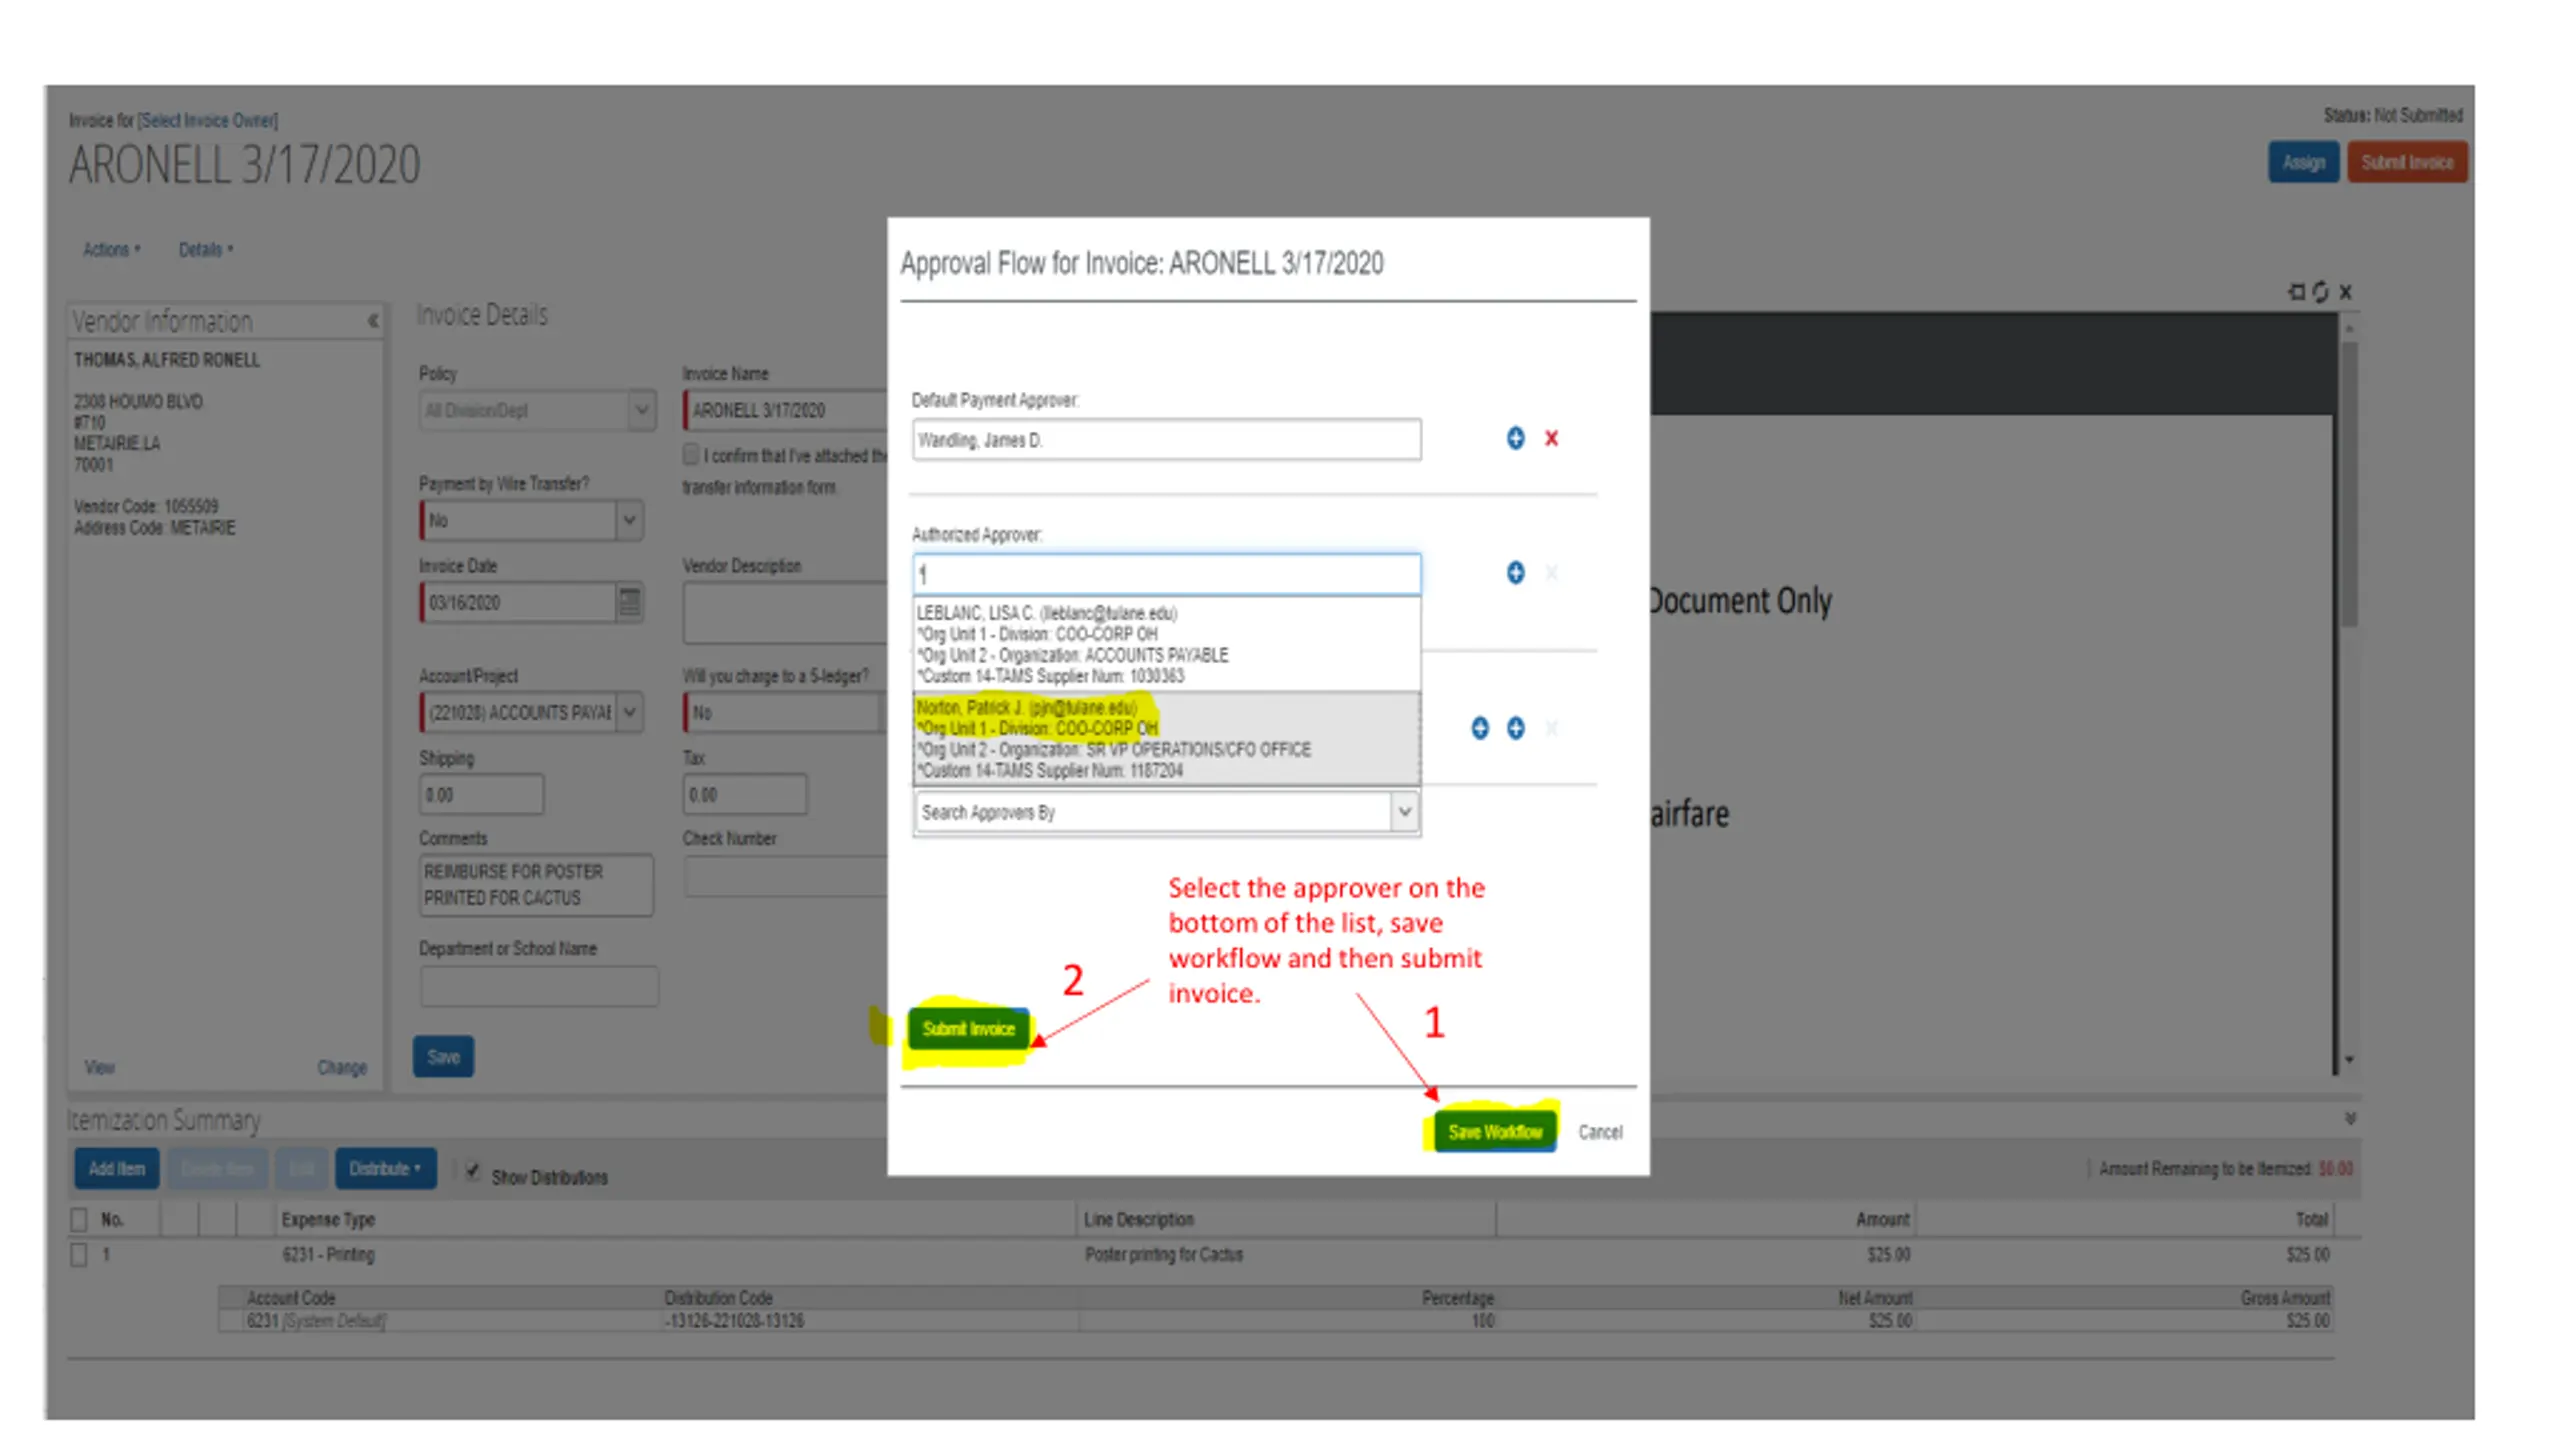Click the Default Payment Approver field

pos(1166,440)
